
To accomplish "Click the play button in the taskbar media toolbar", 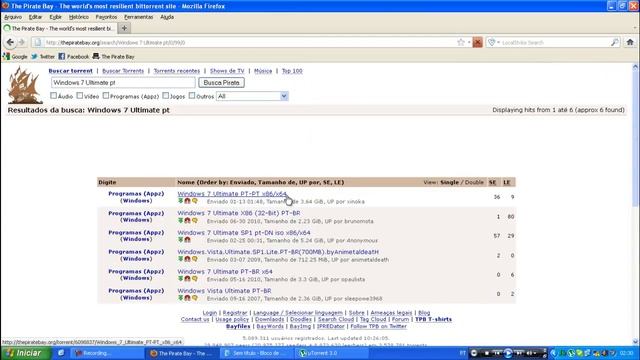I will tap(508, 353).
